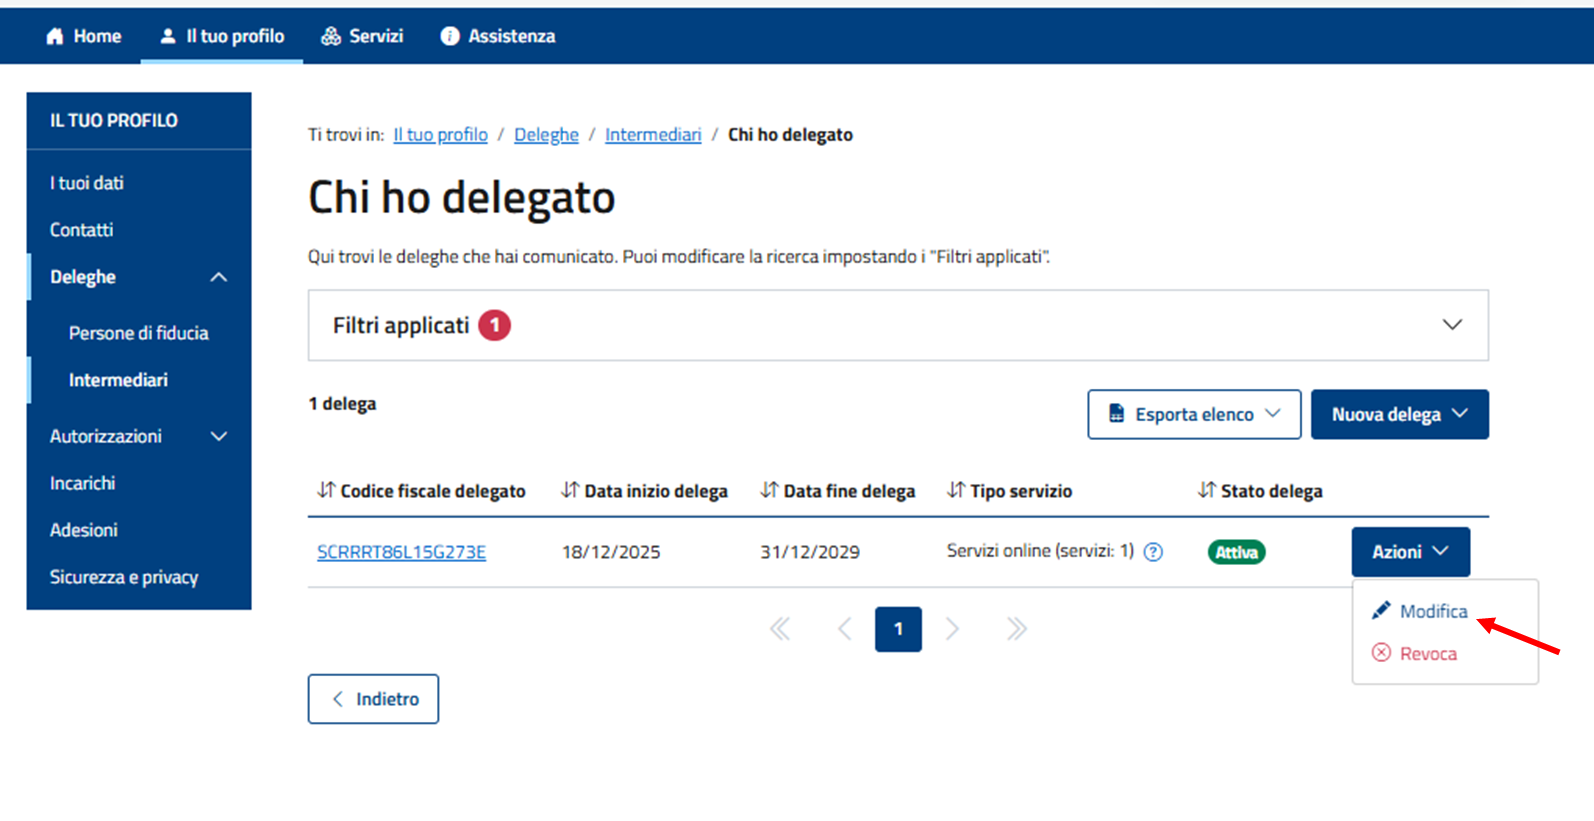Image resolution: width=1594 pixels, height=821 pixels.
Task: Sort by Data inizio delega arrows icon
Action: tap(570, 490)
